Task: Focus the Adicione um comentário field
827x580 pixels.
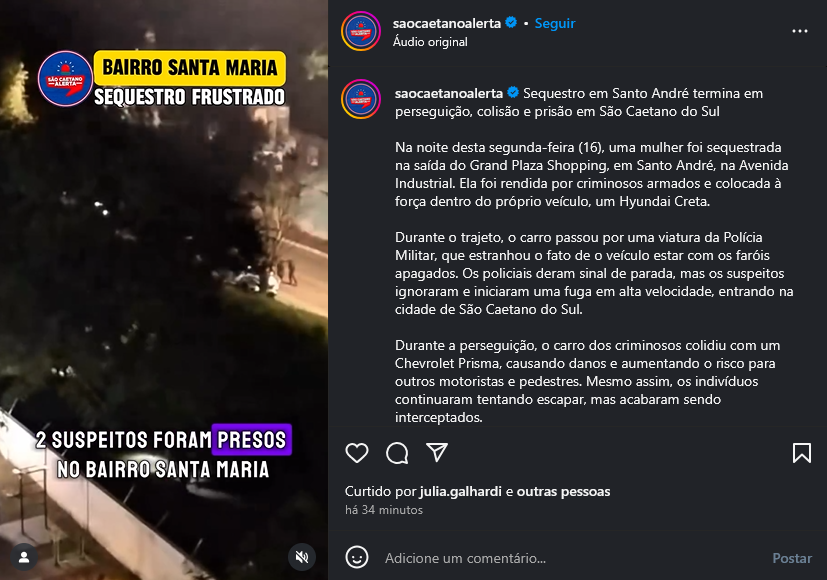Action: click(x=572, y=558)
